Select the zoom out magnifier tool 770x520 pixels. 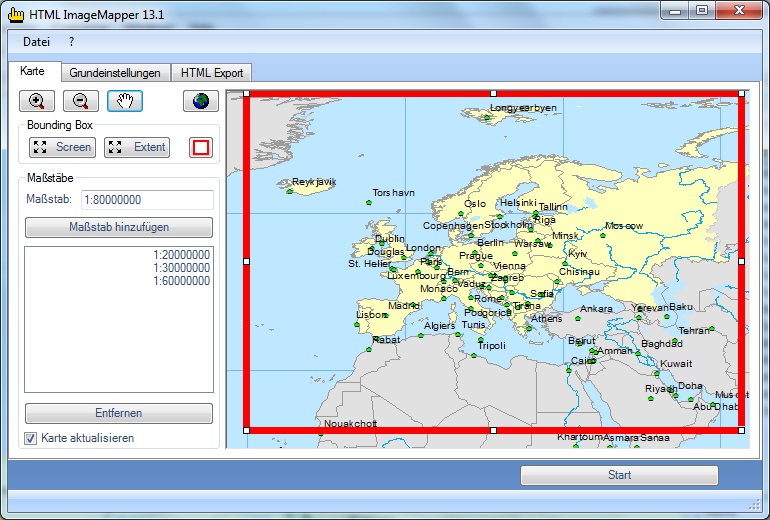81,101
